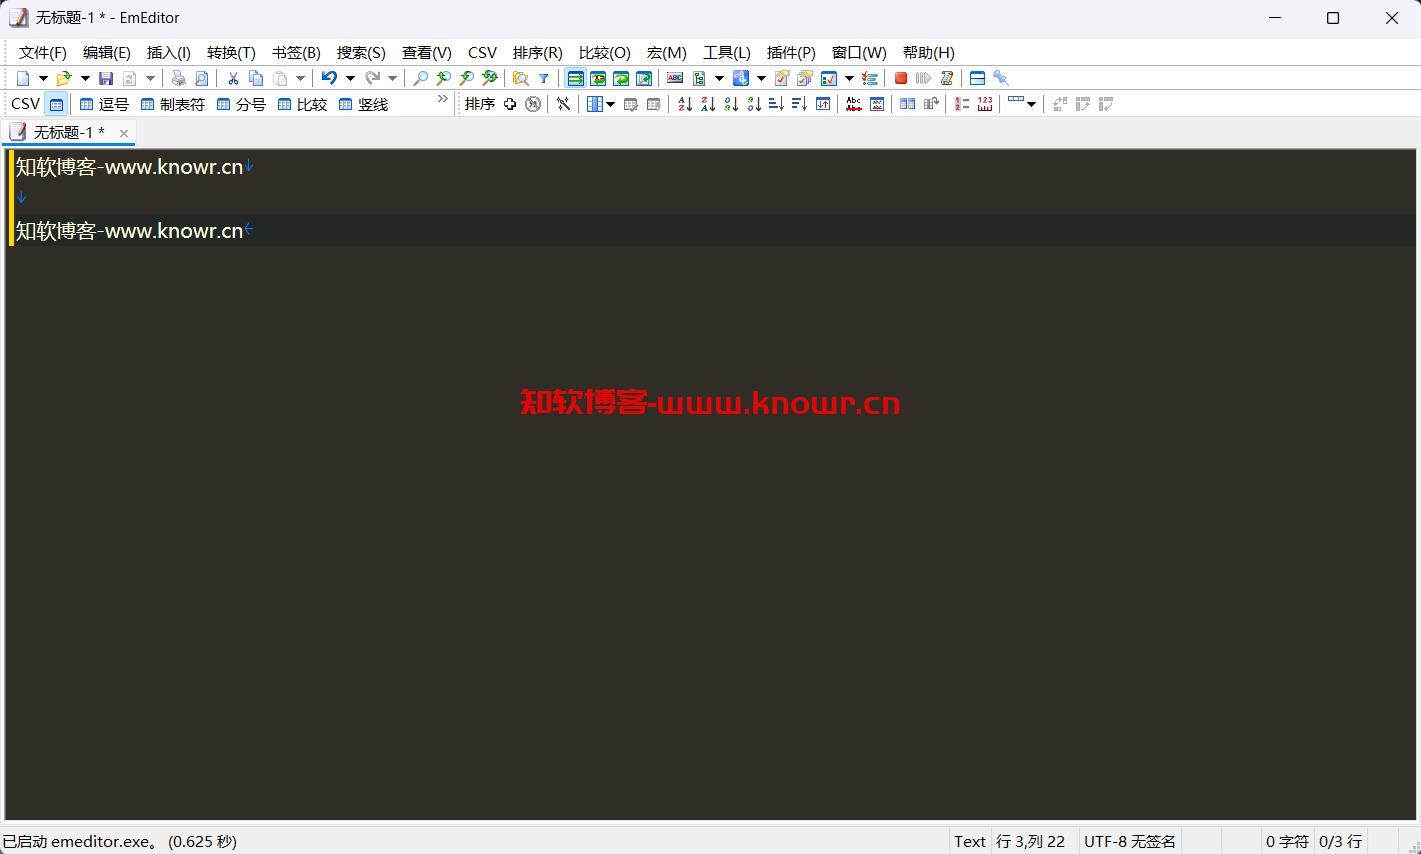Sort numbers largest to smallest icon
Viewport: 1421px width, 854px height.
(x=754, y=104)
